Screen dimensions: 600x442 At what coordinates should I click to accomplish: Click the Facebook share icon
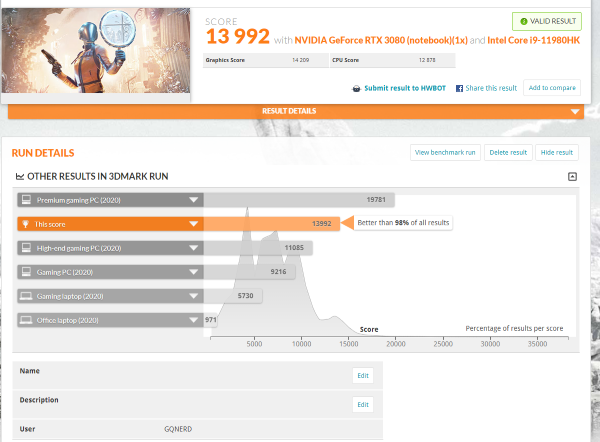click(x=459, y=88)
